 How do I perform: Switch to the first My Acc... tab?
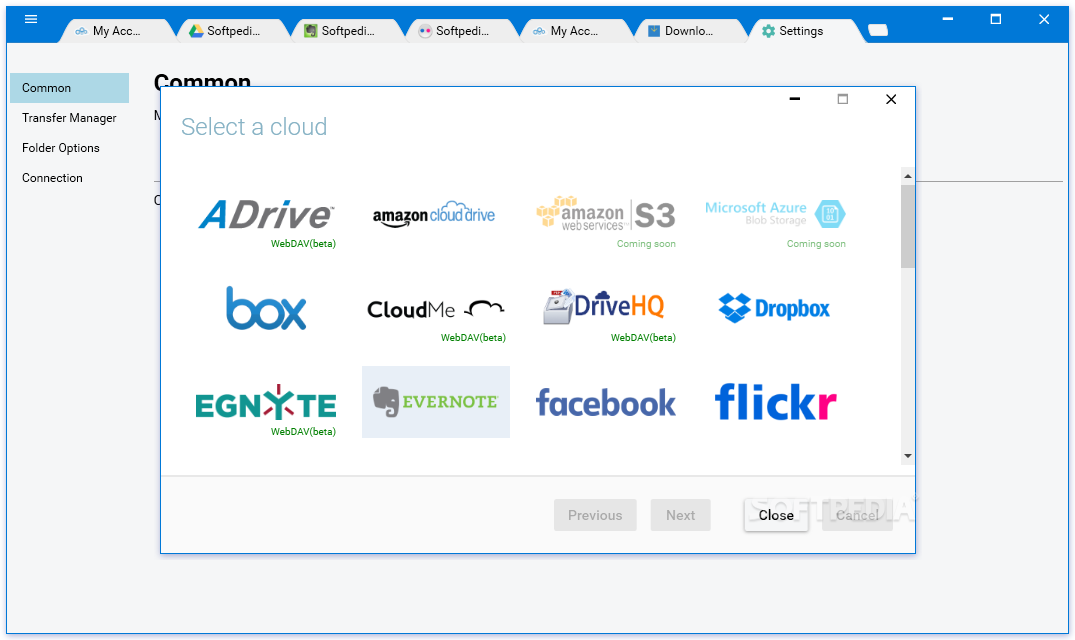click(115, 31)
